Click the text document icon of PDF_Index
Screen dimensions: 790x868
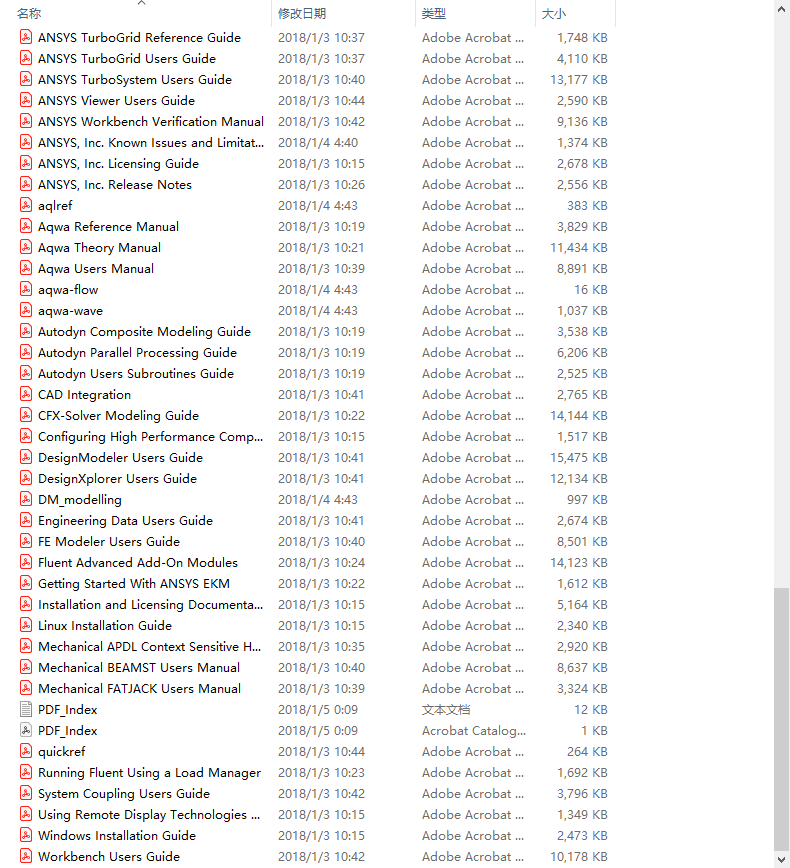pyautogui.click(x=26, y=710)
